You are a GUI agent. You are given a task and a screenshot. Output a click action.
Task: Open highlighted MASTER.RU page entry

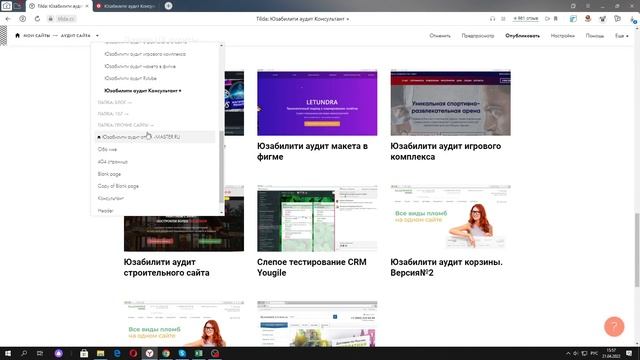pos(155,137)
